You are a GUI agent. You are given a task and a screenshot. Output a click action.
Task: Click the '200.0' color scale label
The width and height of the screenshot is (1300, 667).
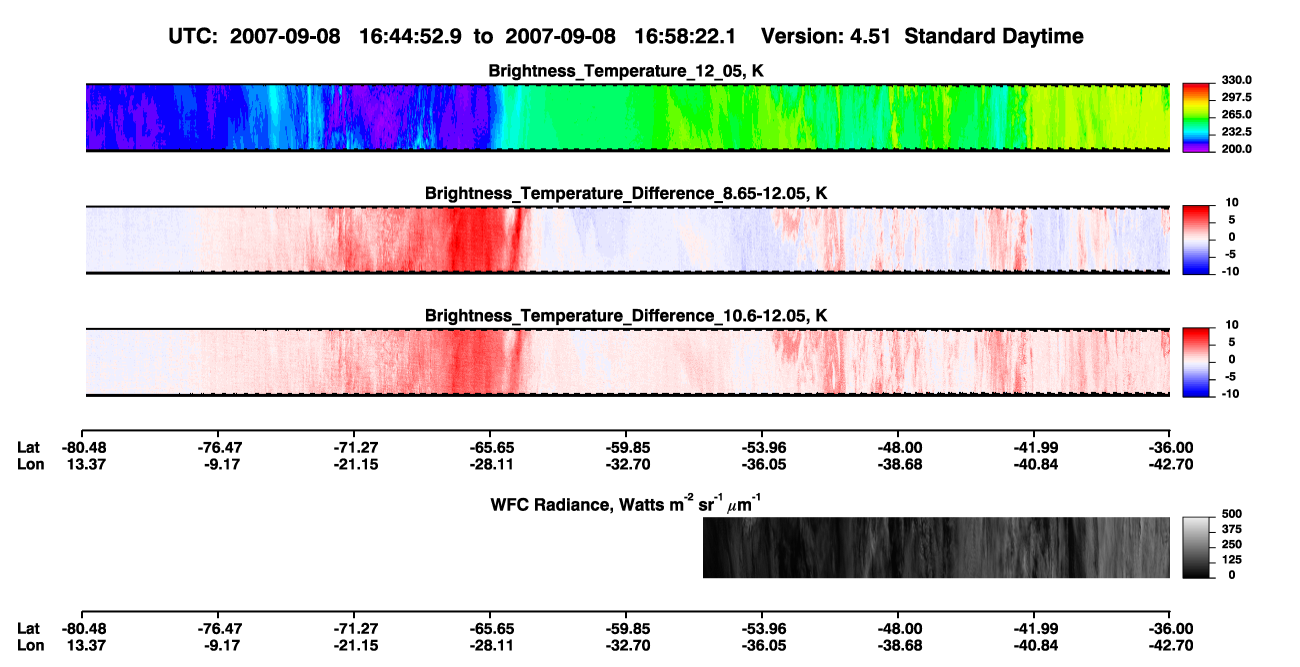tap(1238, 148)
